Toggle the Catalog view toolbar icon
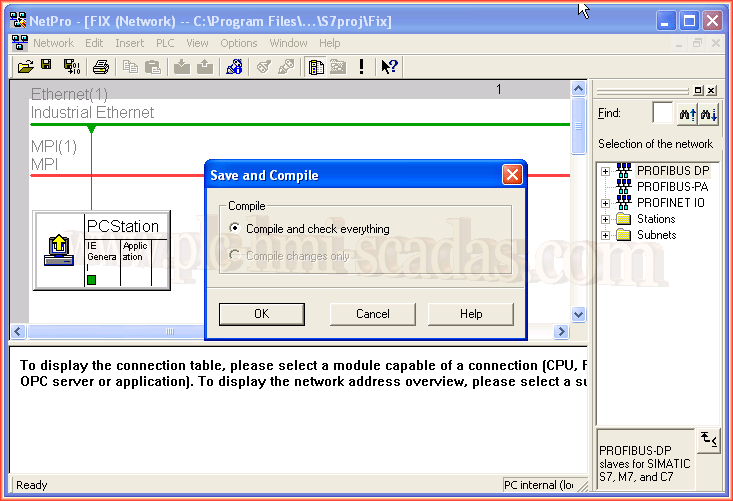 315,67
